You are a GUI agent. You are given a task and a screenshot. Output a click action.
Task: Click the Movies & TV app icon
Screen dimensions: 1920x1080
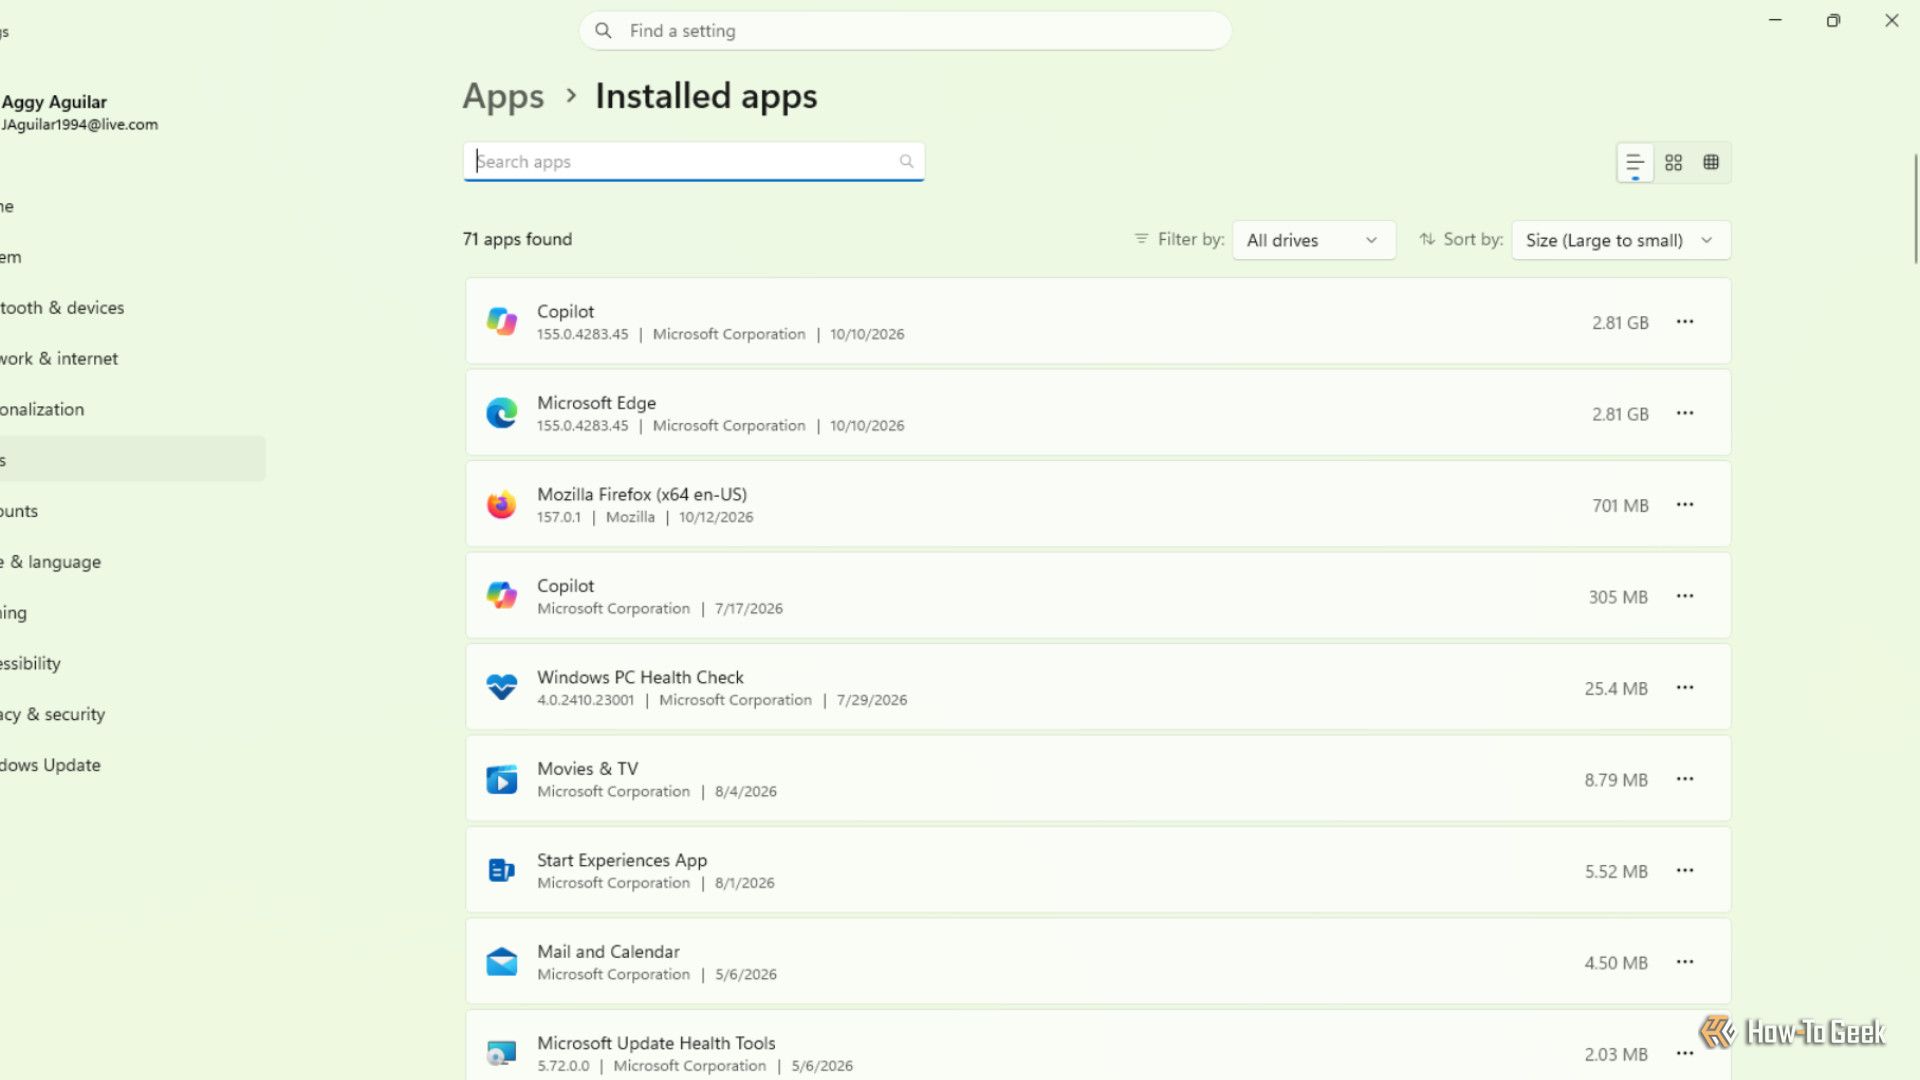[x=501, y=779]
